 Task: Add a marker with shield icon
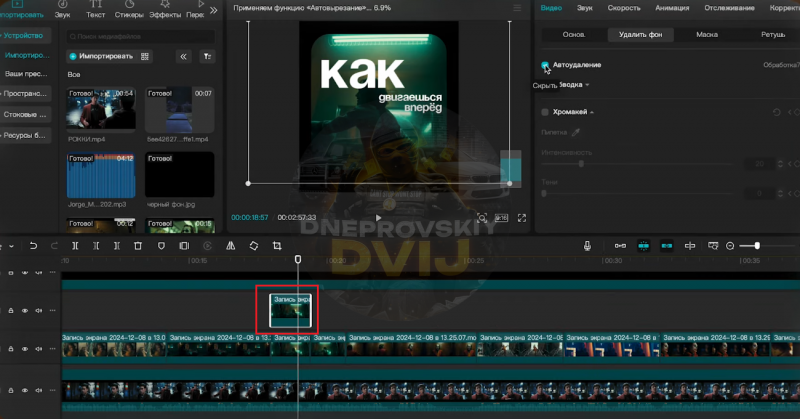tap(161, 246)
